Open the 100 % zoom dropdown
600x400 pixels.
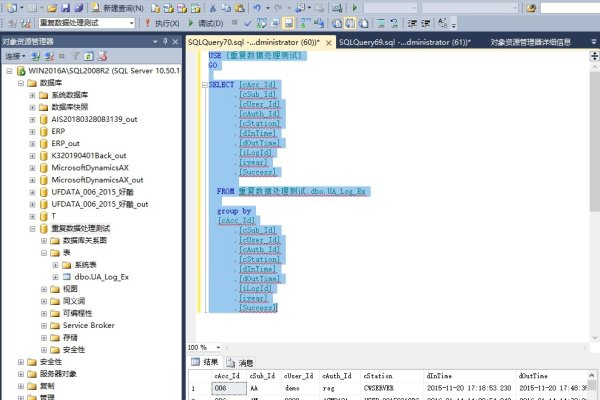coord(218,347)
